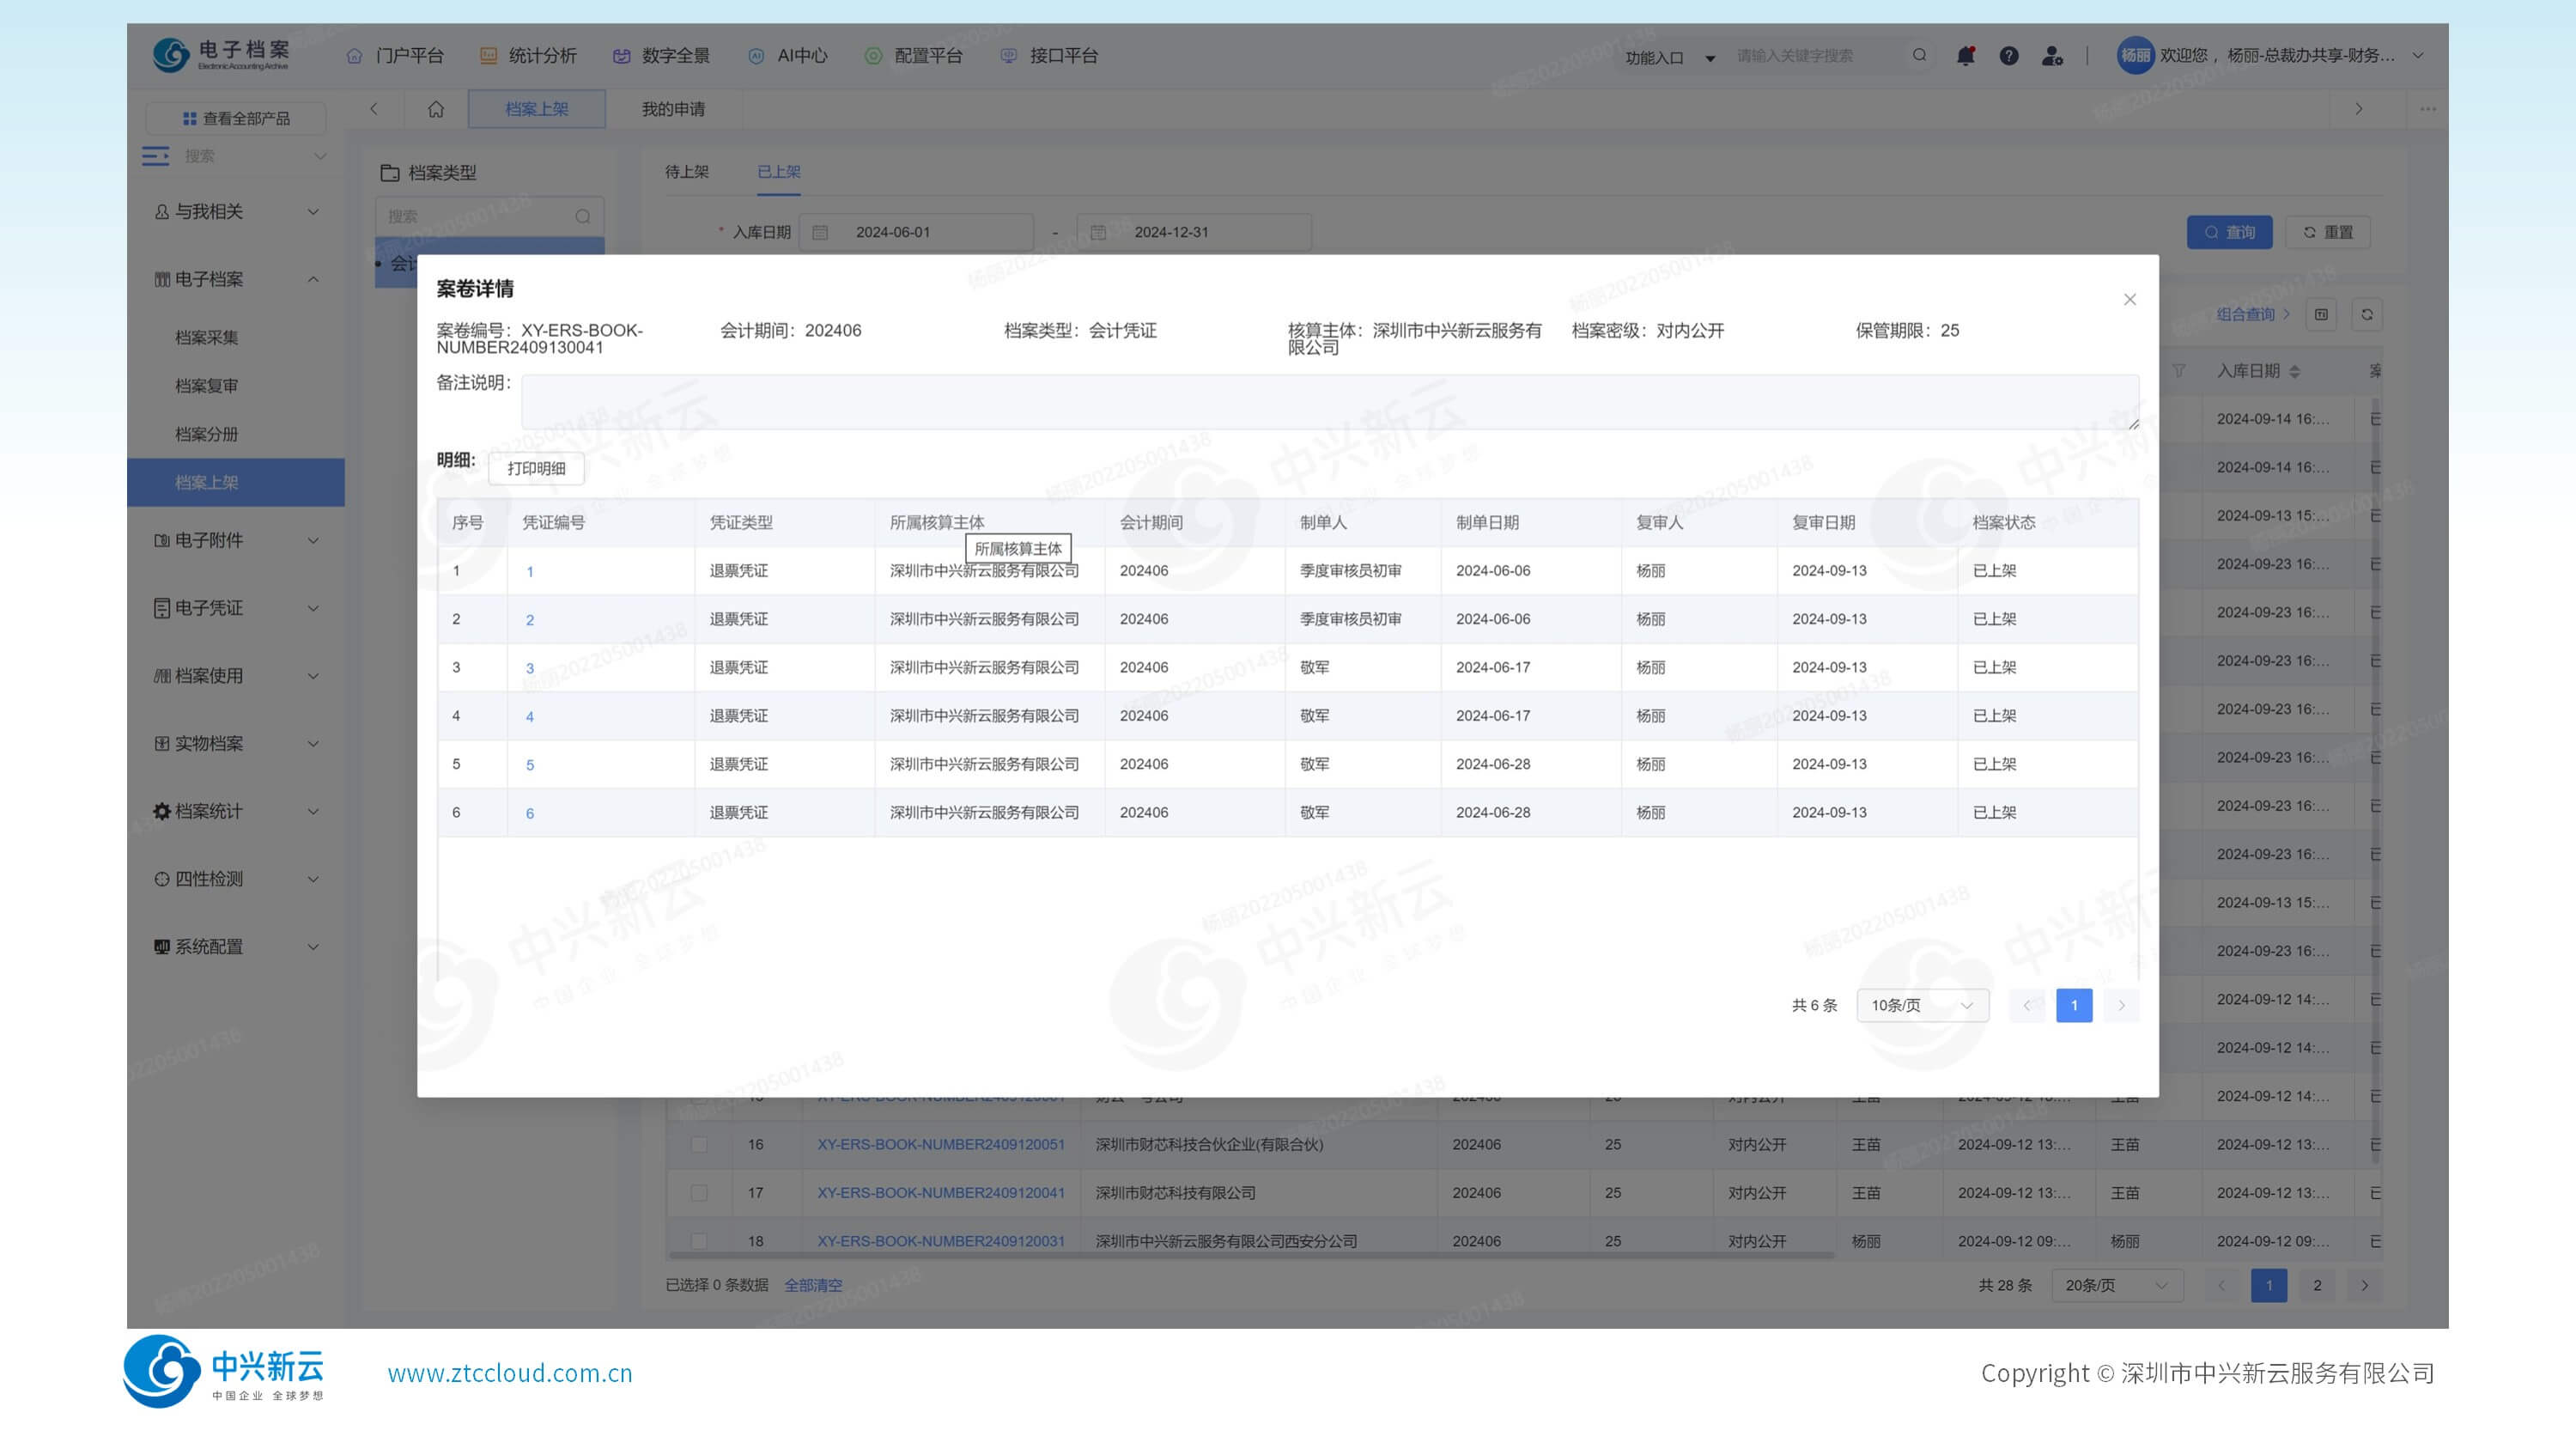Screen dimensions: 2576x1449
Task: Select 档案上架 in the sidebar
Action: click(236, 483)
